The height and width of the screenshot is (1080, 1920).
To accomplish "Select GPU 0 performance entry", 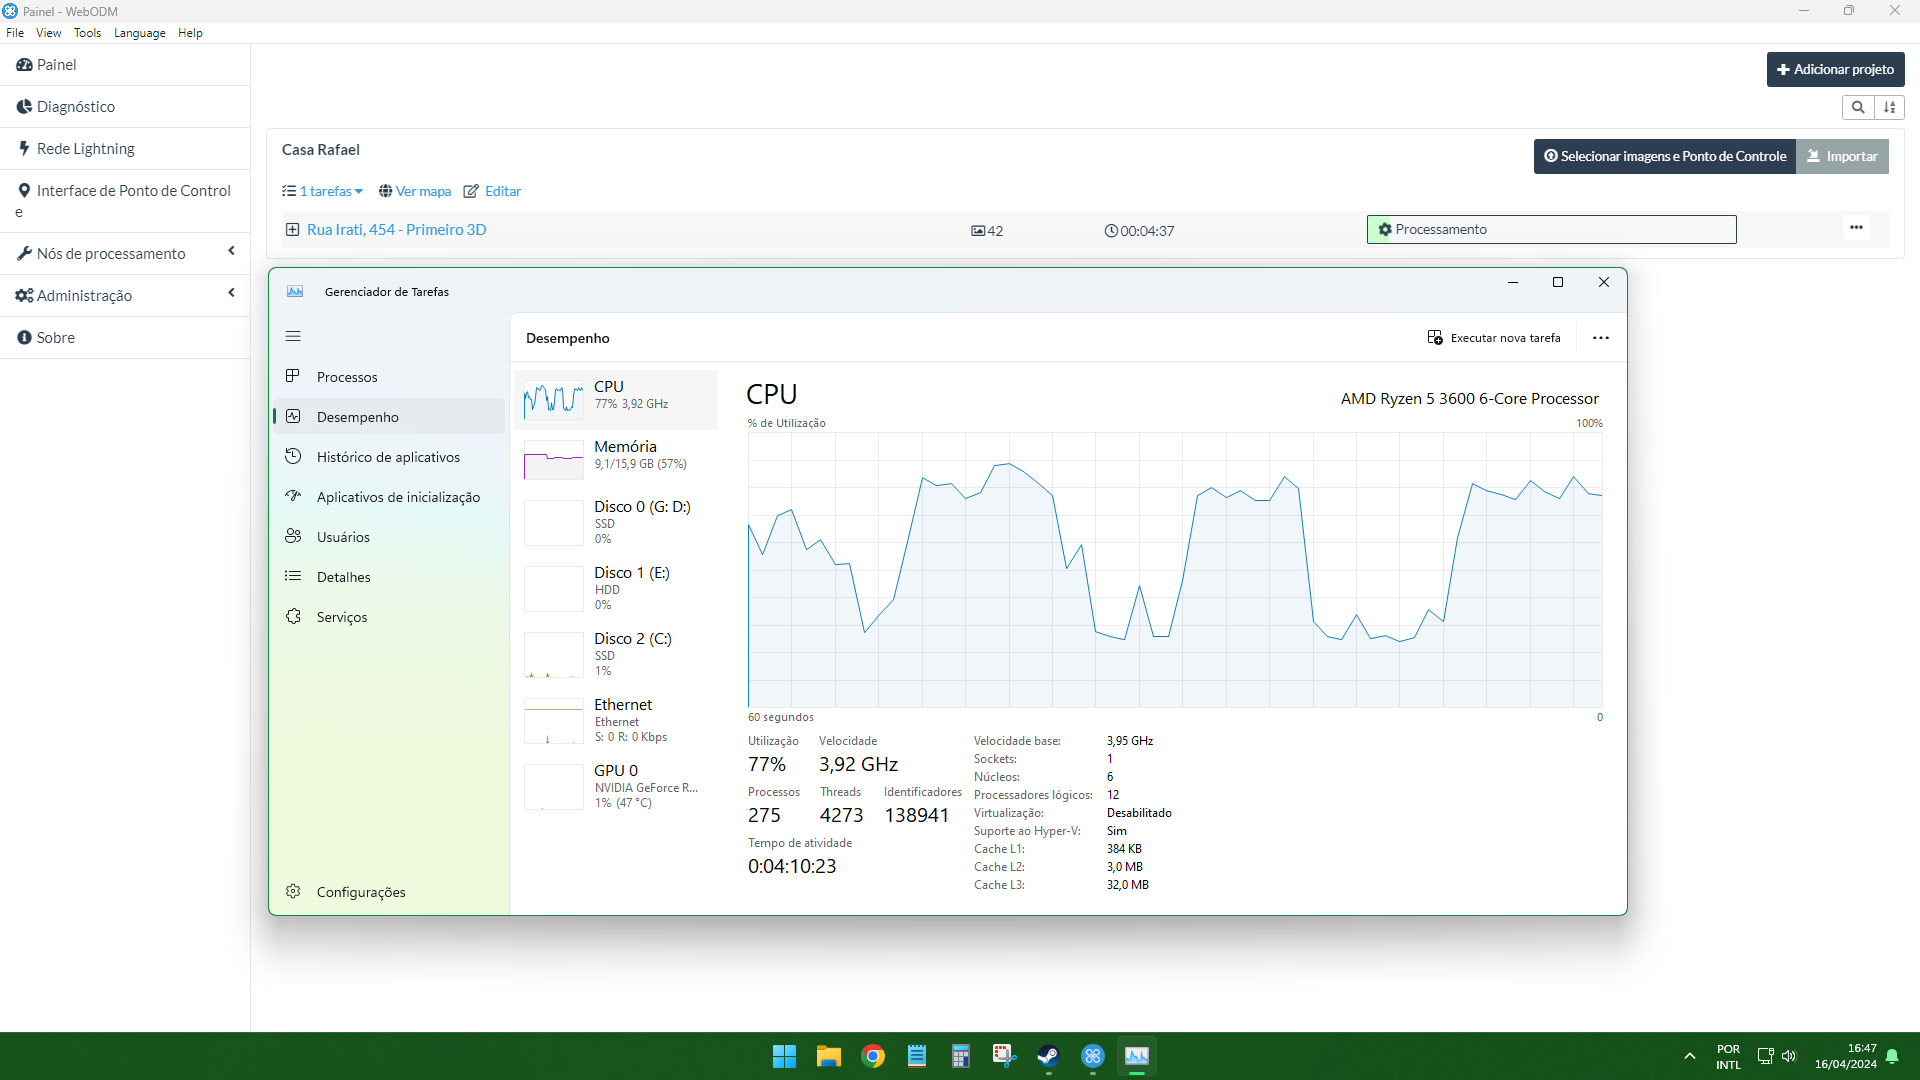I will click(x=615, y=786).
